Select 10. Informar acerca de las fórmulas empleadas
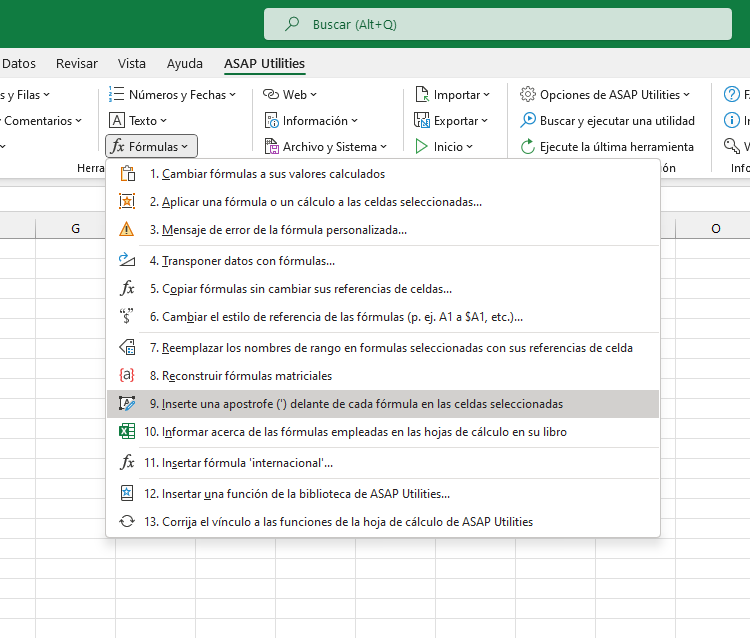Viewport: 750px width, 638px height. tap(383, 431)
